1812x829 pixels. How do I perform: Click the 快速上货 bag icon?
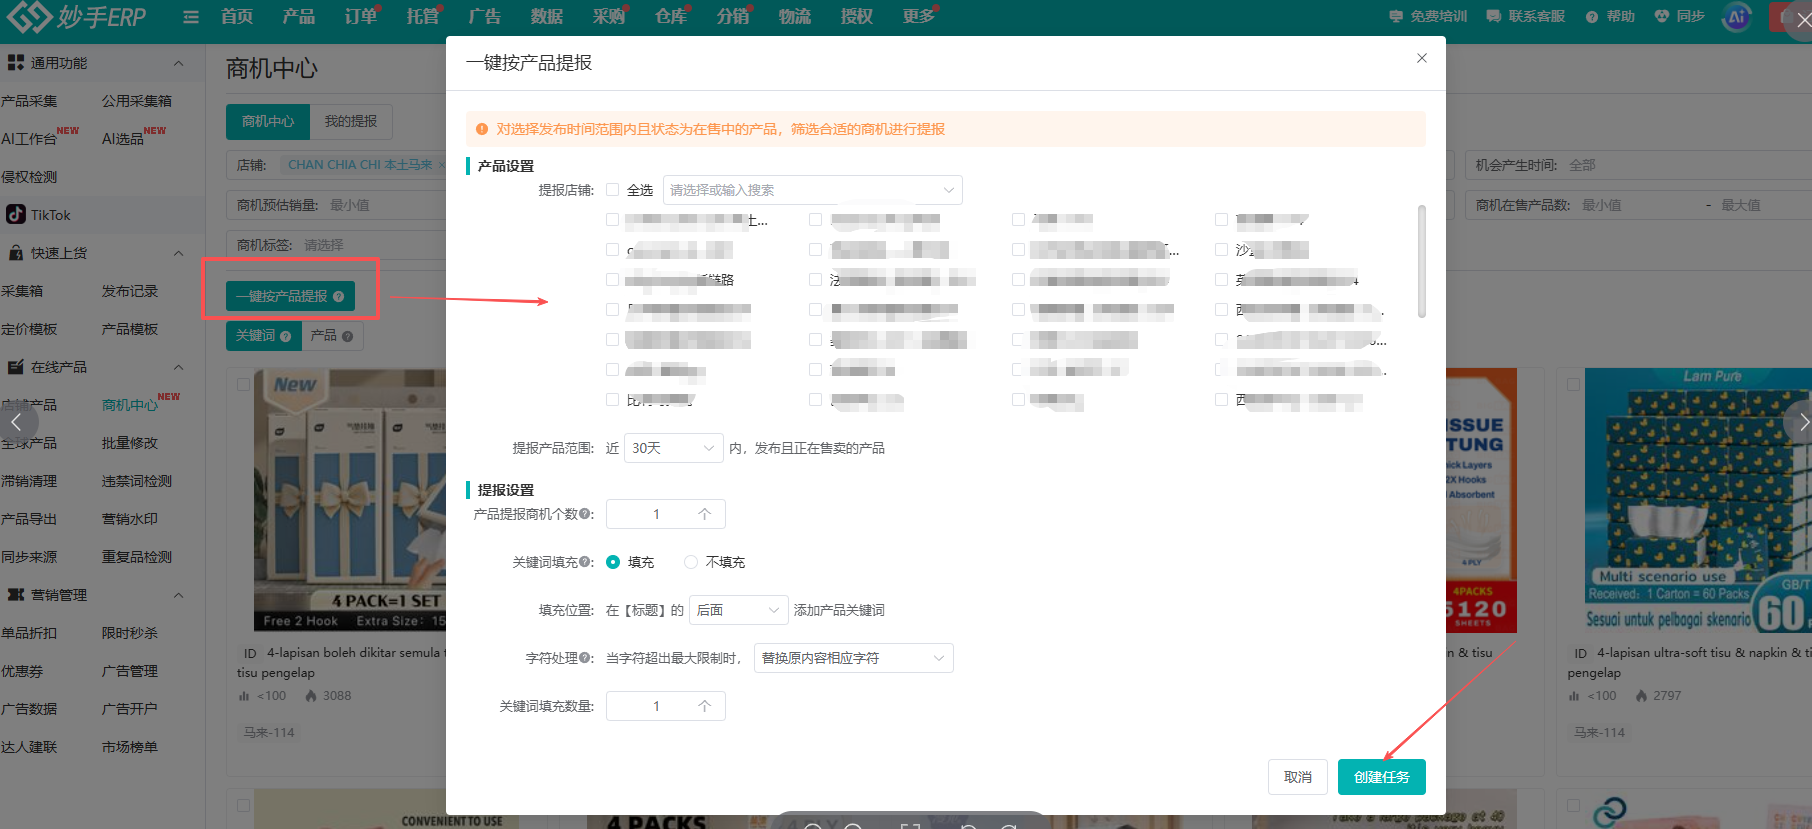16,252
